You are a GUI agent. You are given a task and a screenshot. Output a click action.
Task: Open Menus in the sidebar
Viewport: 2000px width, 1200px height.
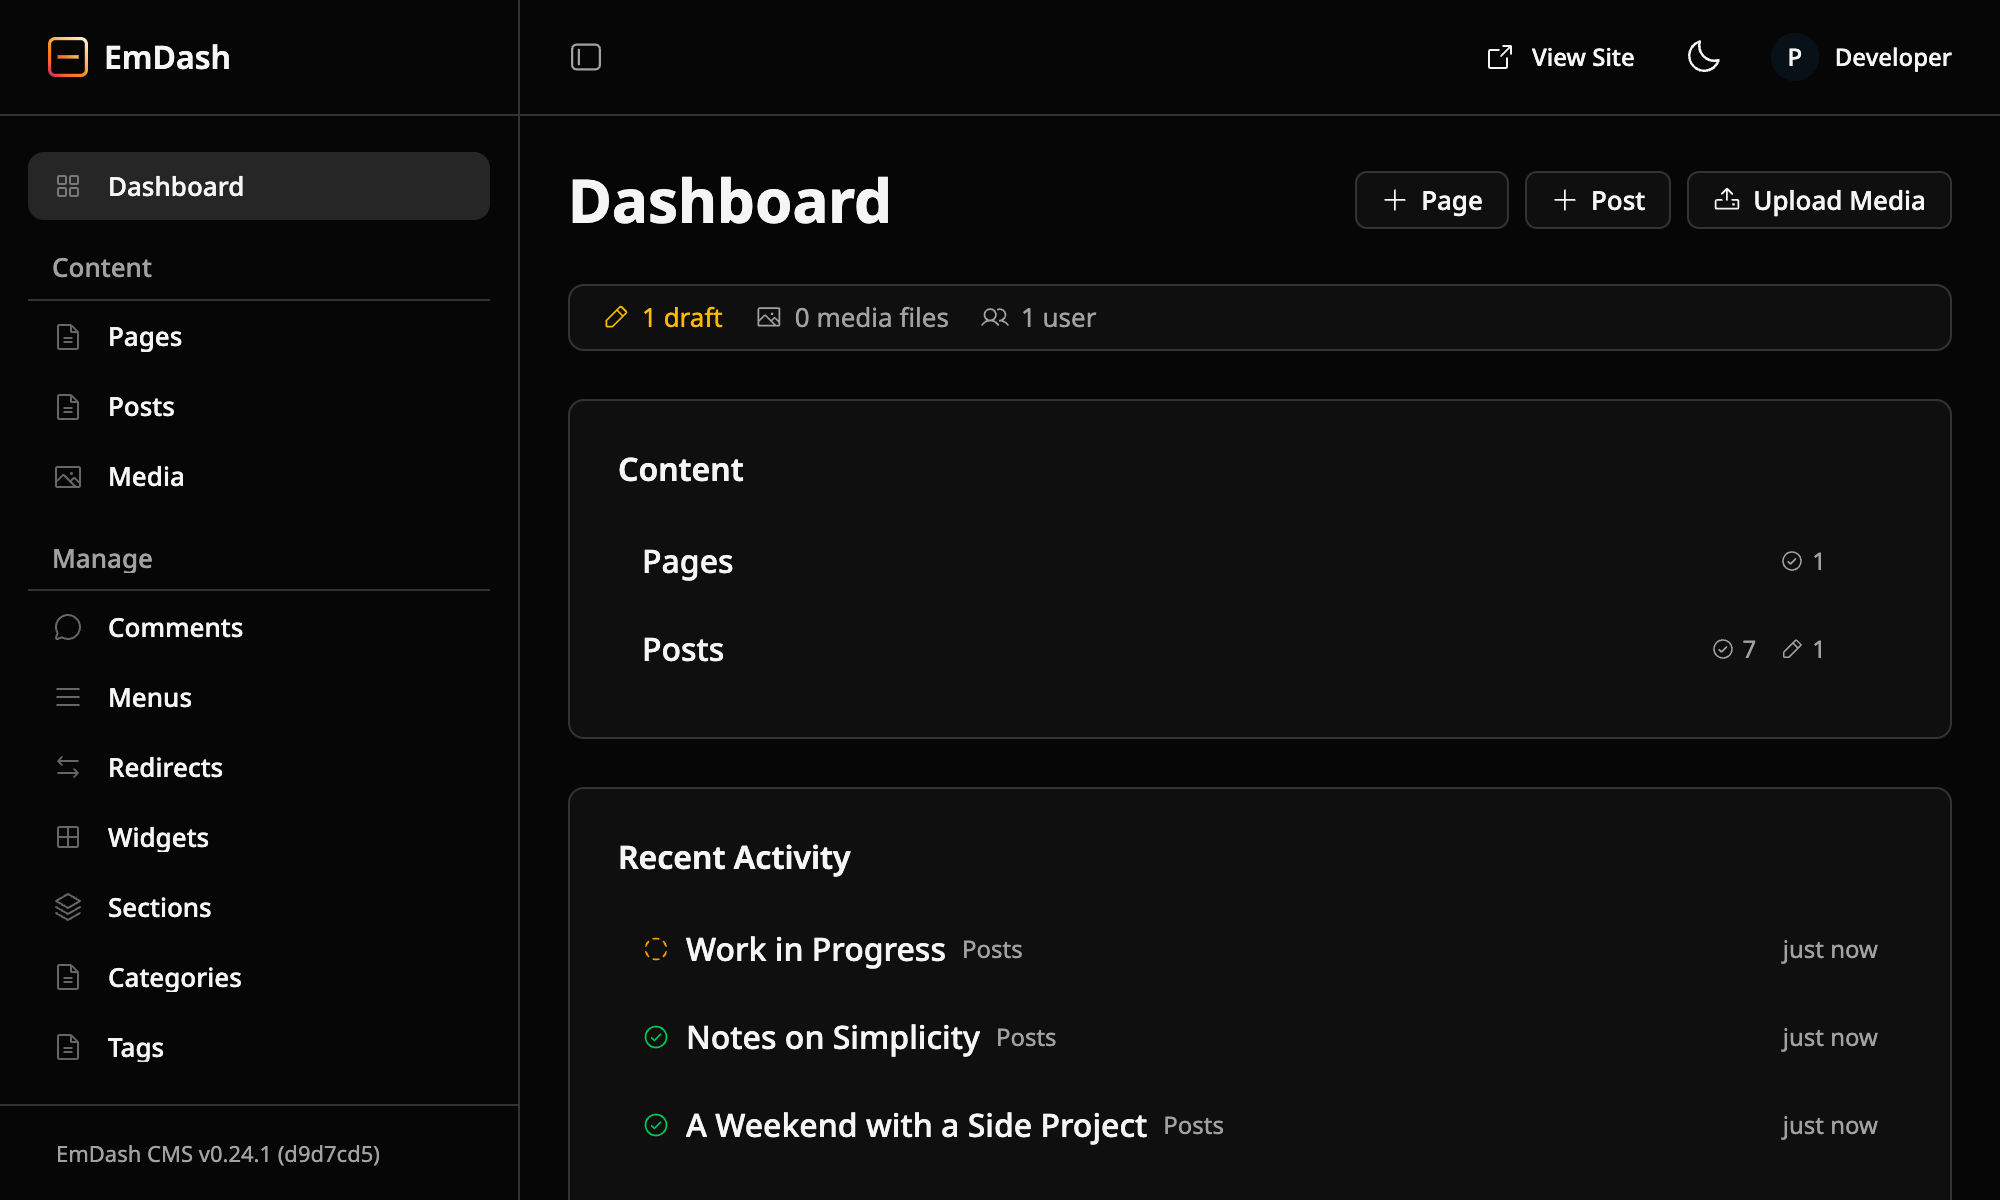point(259,697)
